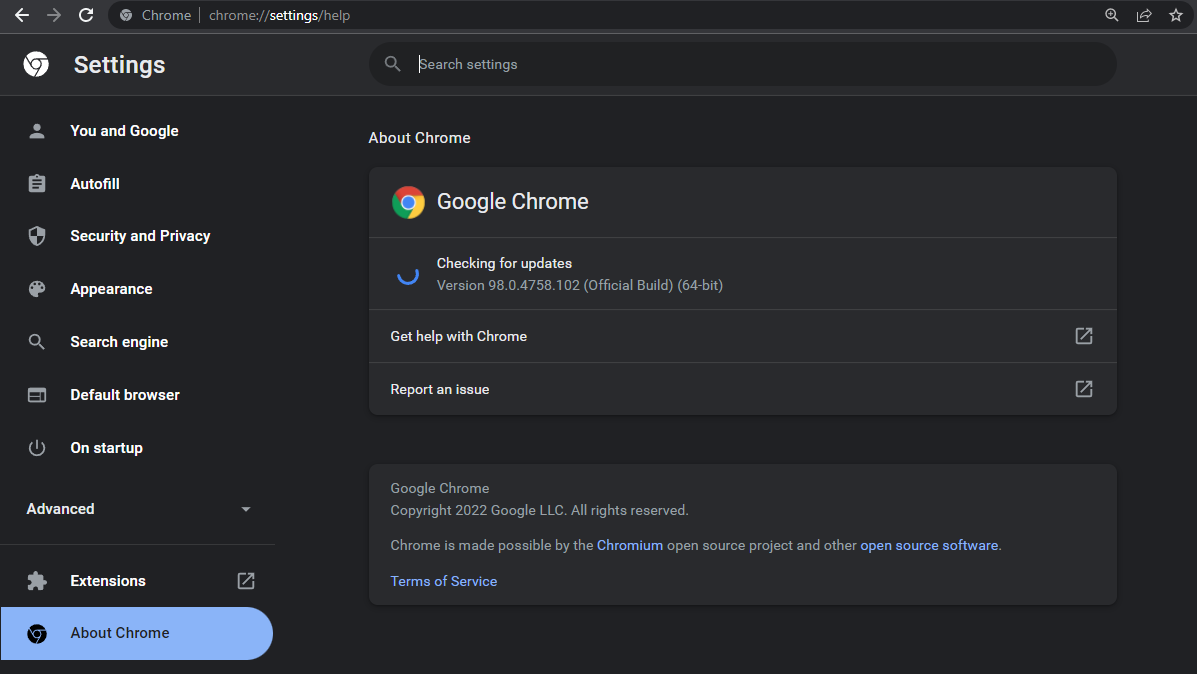Click the Copyright 2022 Google LLC text
Image resolution: width=1197 pixels, height=674 pixels.
pos(539,510)
